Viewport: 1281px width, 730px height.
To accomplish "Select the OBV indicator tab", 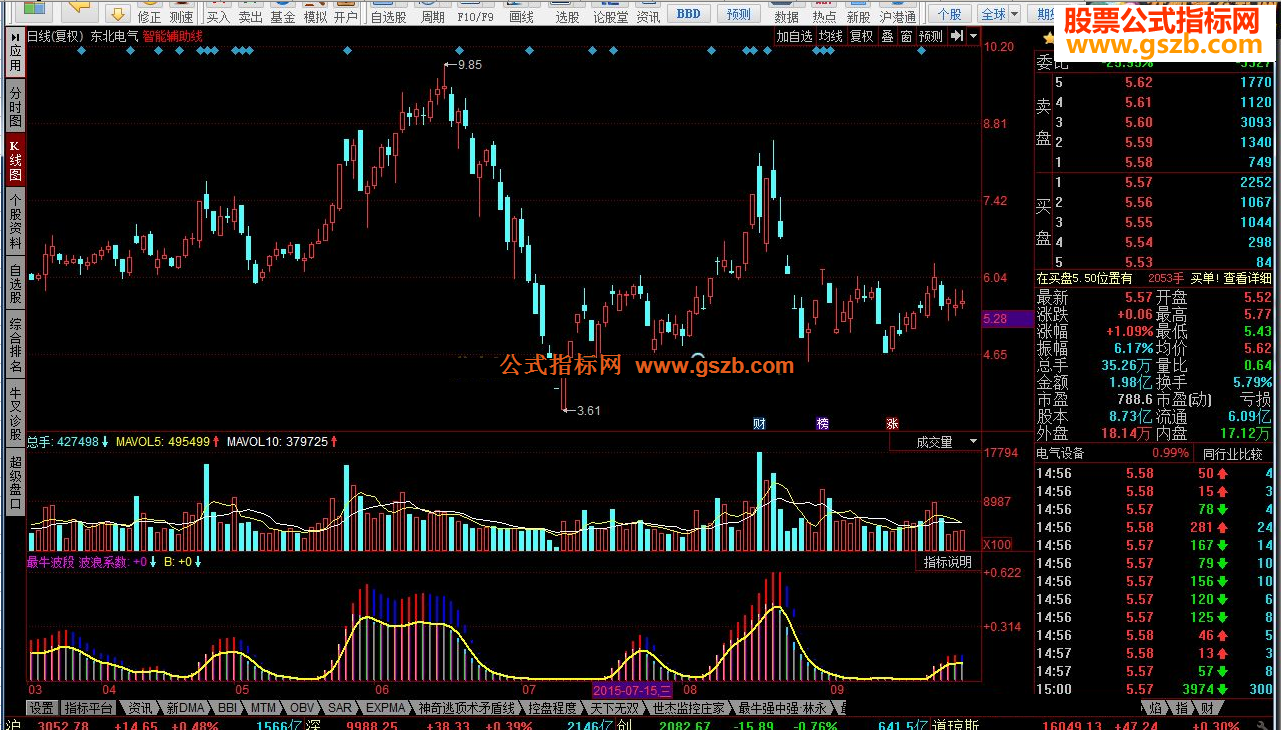I will (302, 707).
